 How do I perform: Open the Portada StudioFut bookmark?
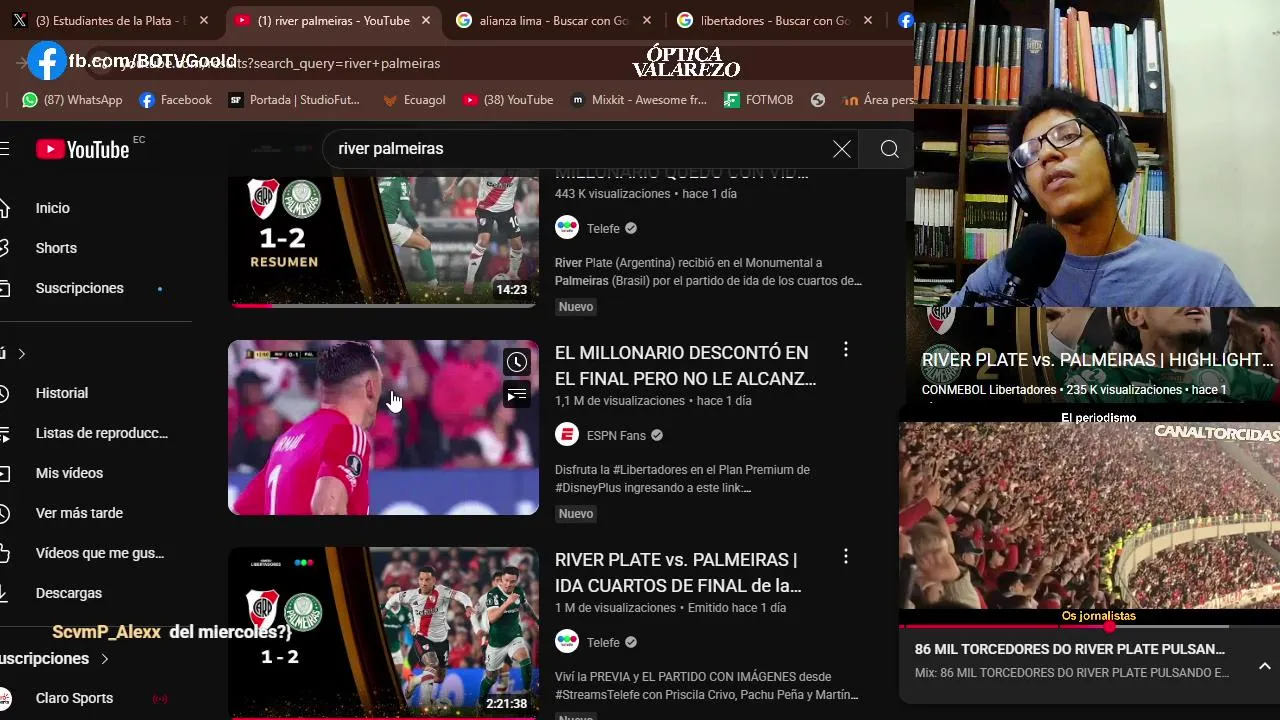(294, 100)
